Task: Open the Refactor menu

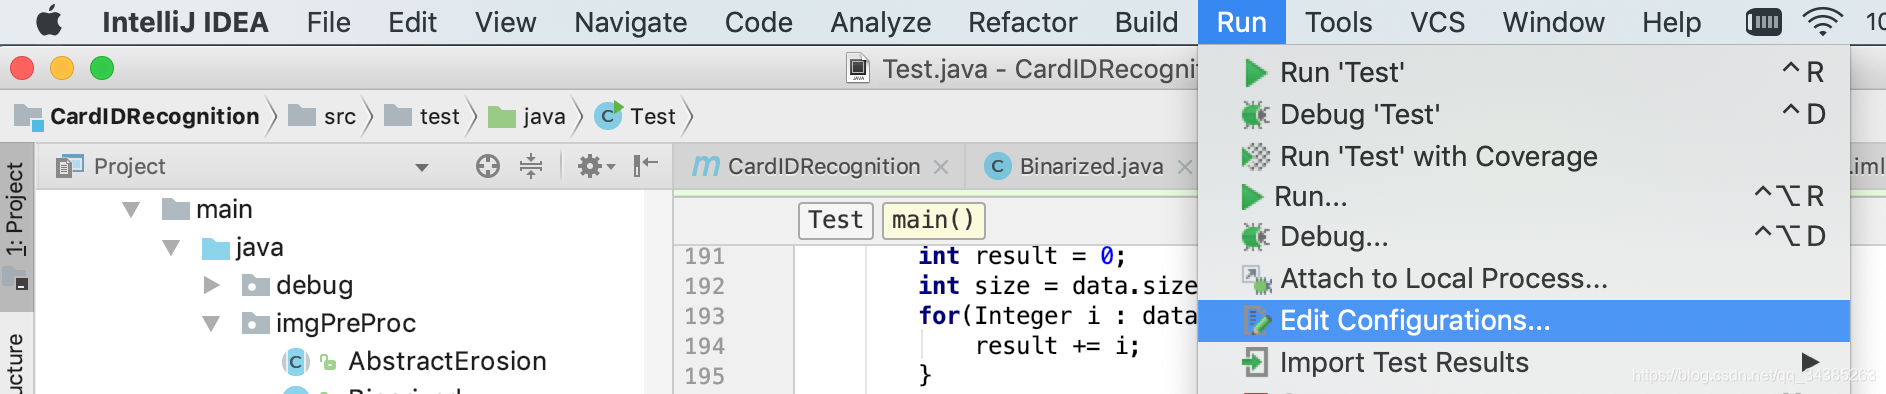Action: (1022, 22)
